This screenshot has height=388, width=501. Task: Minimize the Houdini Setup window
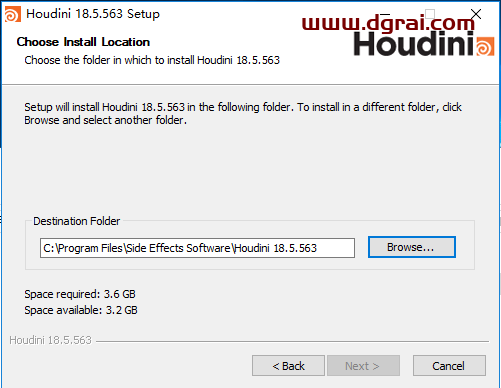[x=384, y=14]
